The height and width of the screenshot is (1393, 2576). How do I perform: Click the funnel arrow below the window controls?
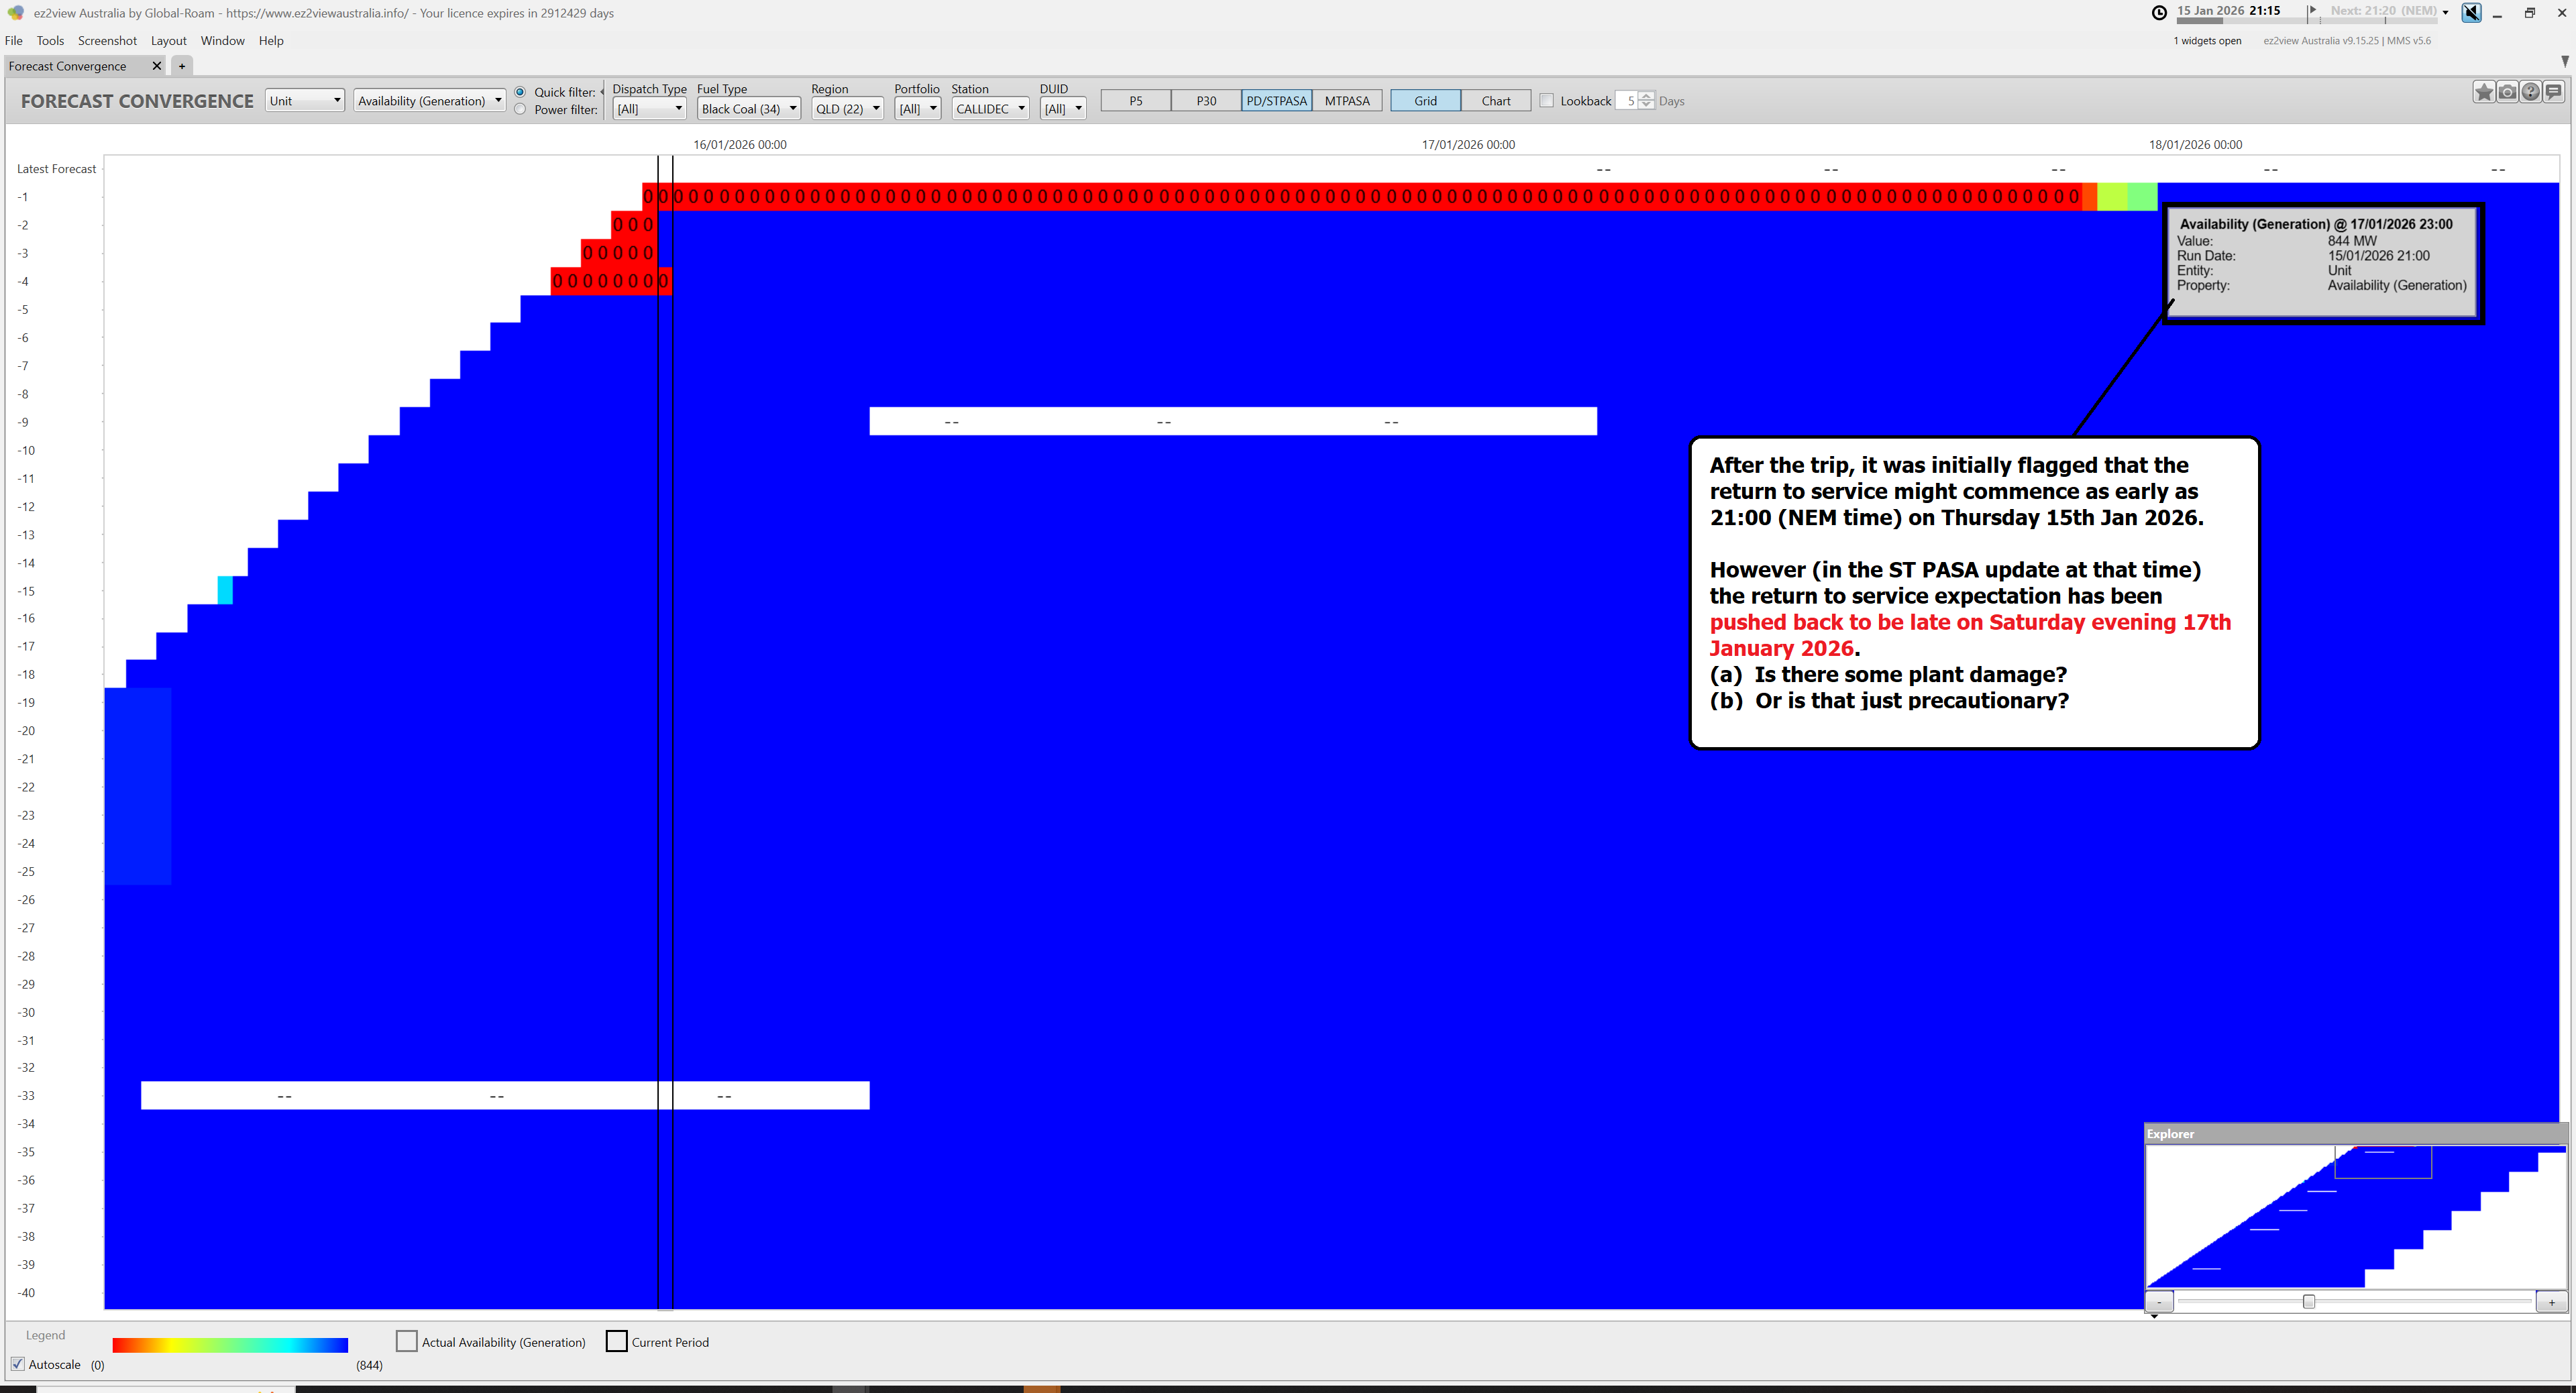tap(2565, 62)
